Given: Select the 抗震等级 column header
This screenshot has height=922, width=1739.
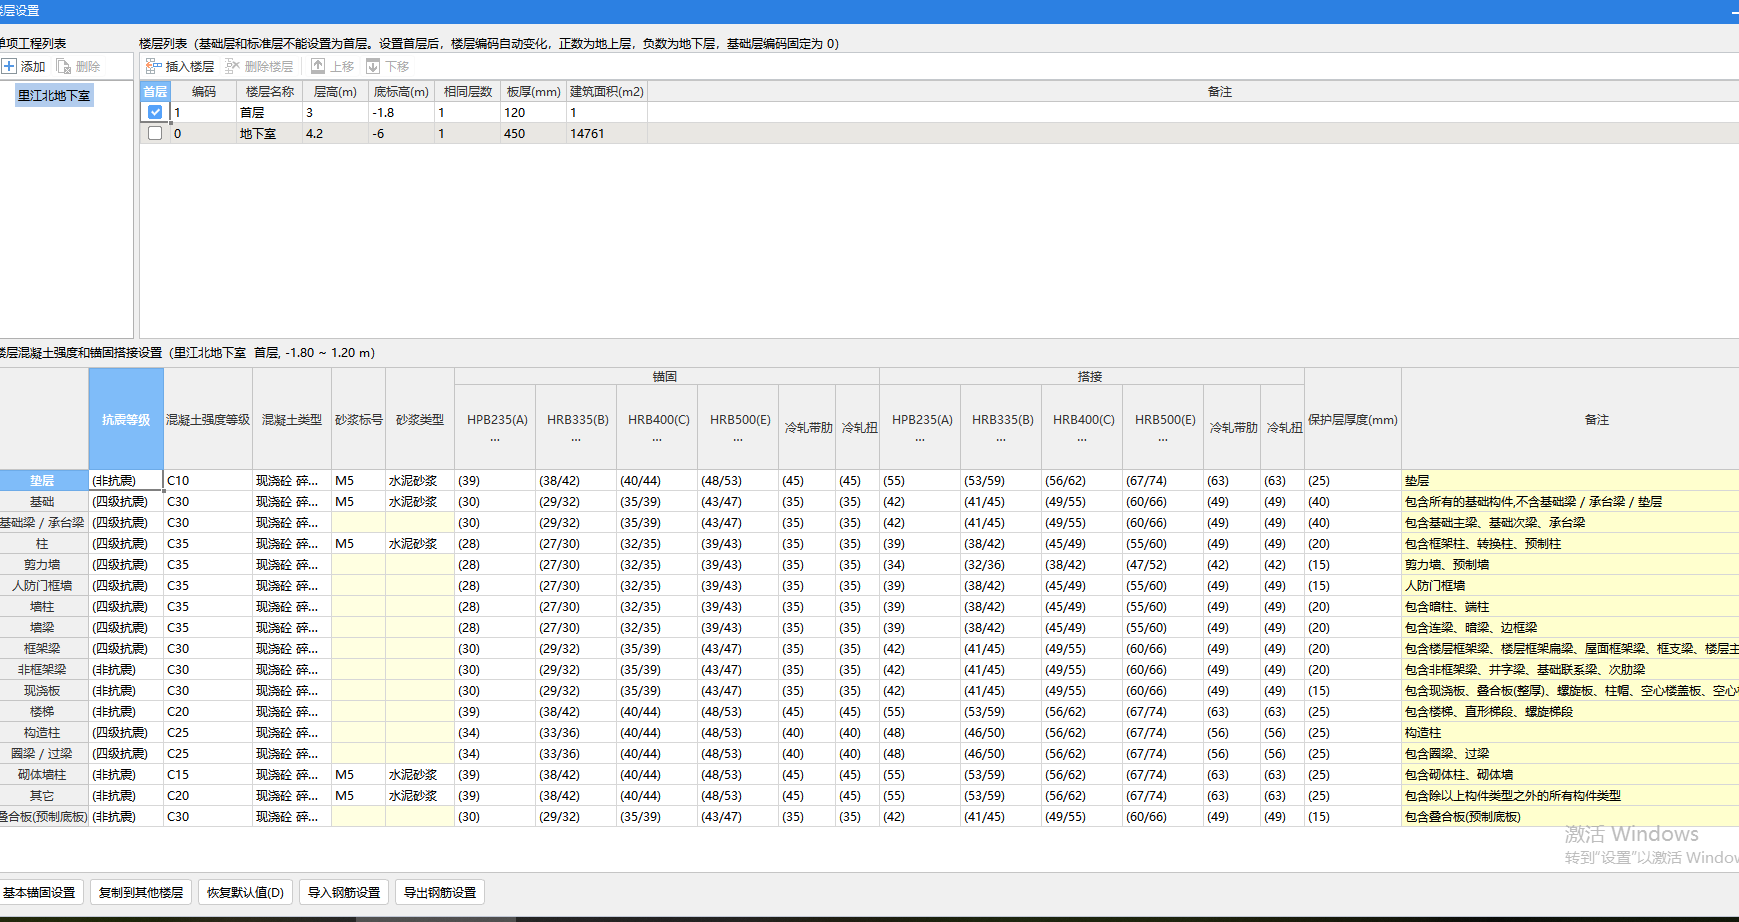Looking at the screenshot, I should tap(126, 419).
